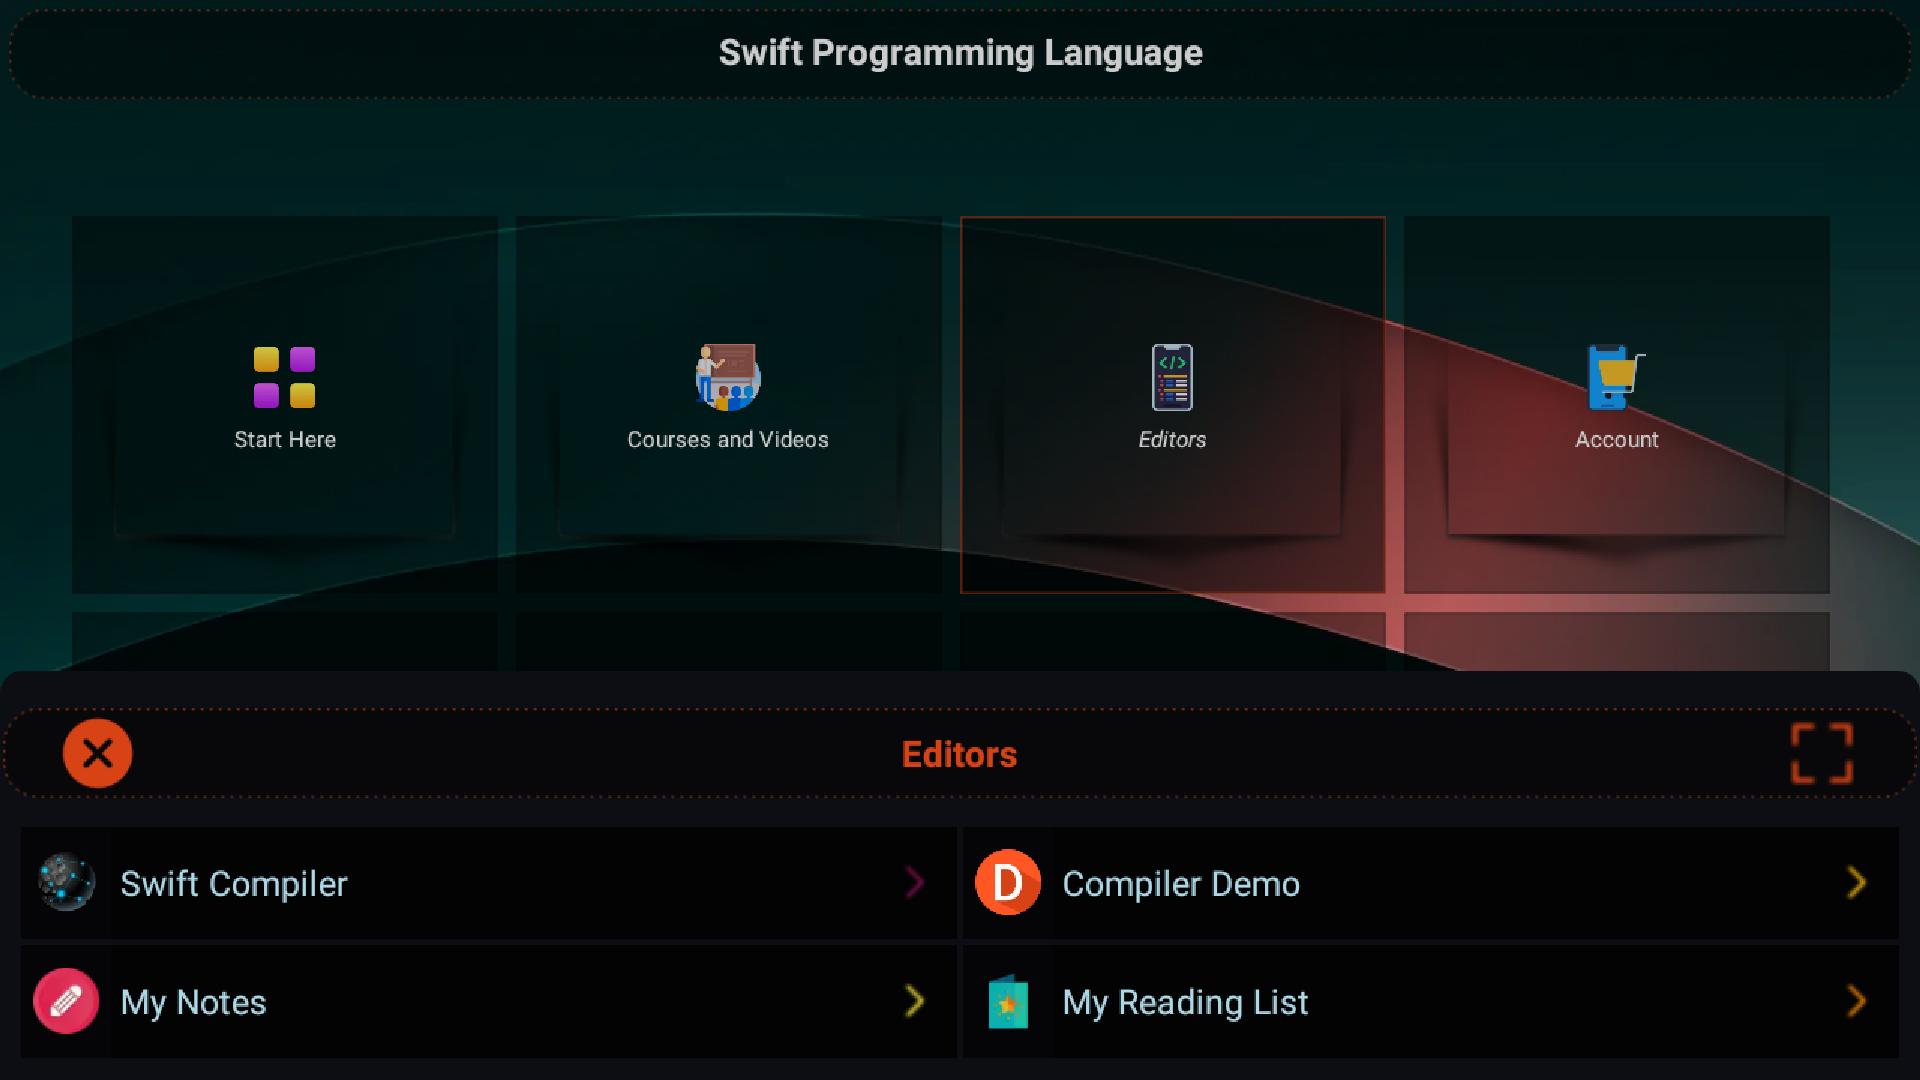Tap the Editors phone code icon

click(1172, 378)
